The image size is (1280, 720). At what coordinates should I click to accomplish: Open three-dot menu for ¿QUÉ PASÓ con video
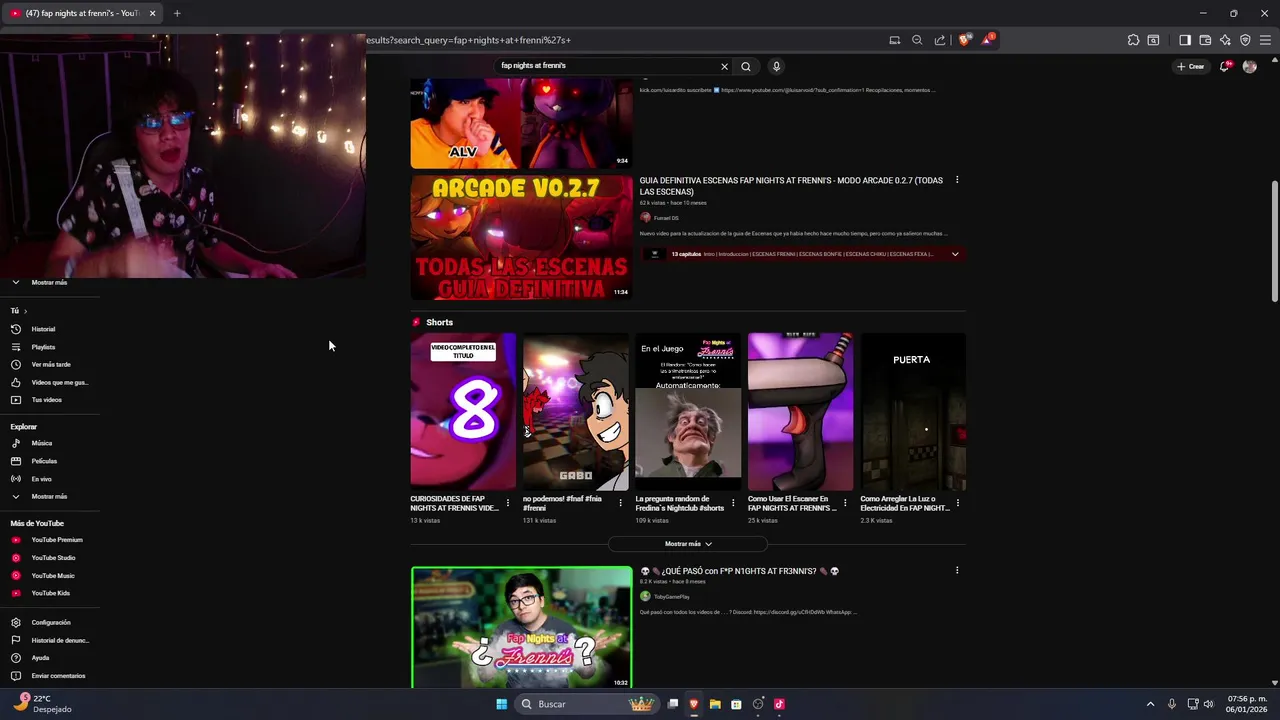point(957,571)
